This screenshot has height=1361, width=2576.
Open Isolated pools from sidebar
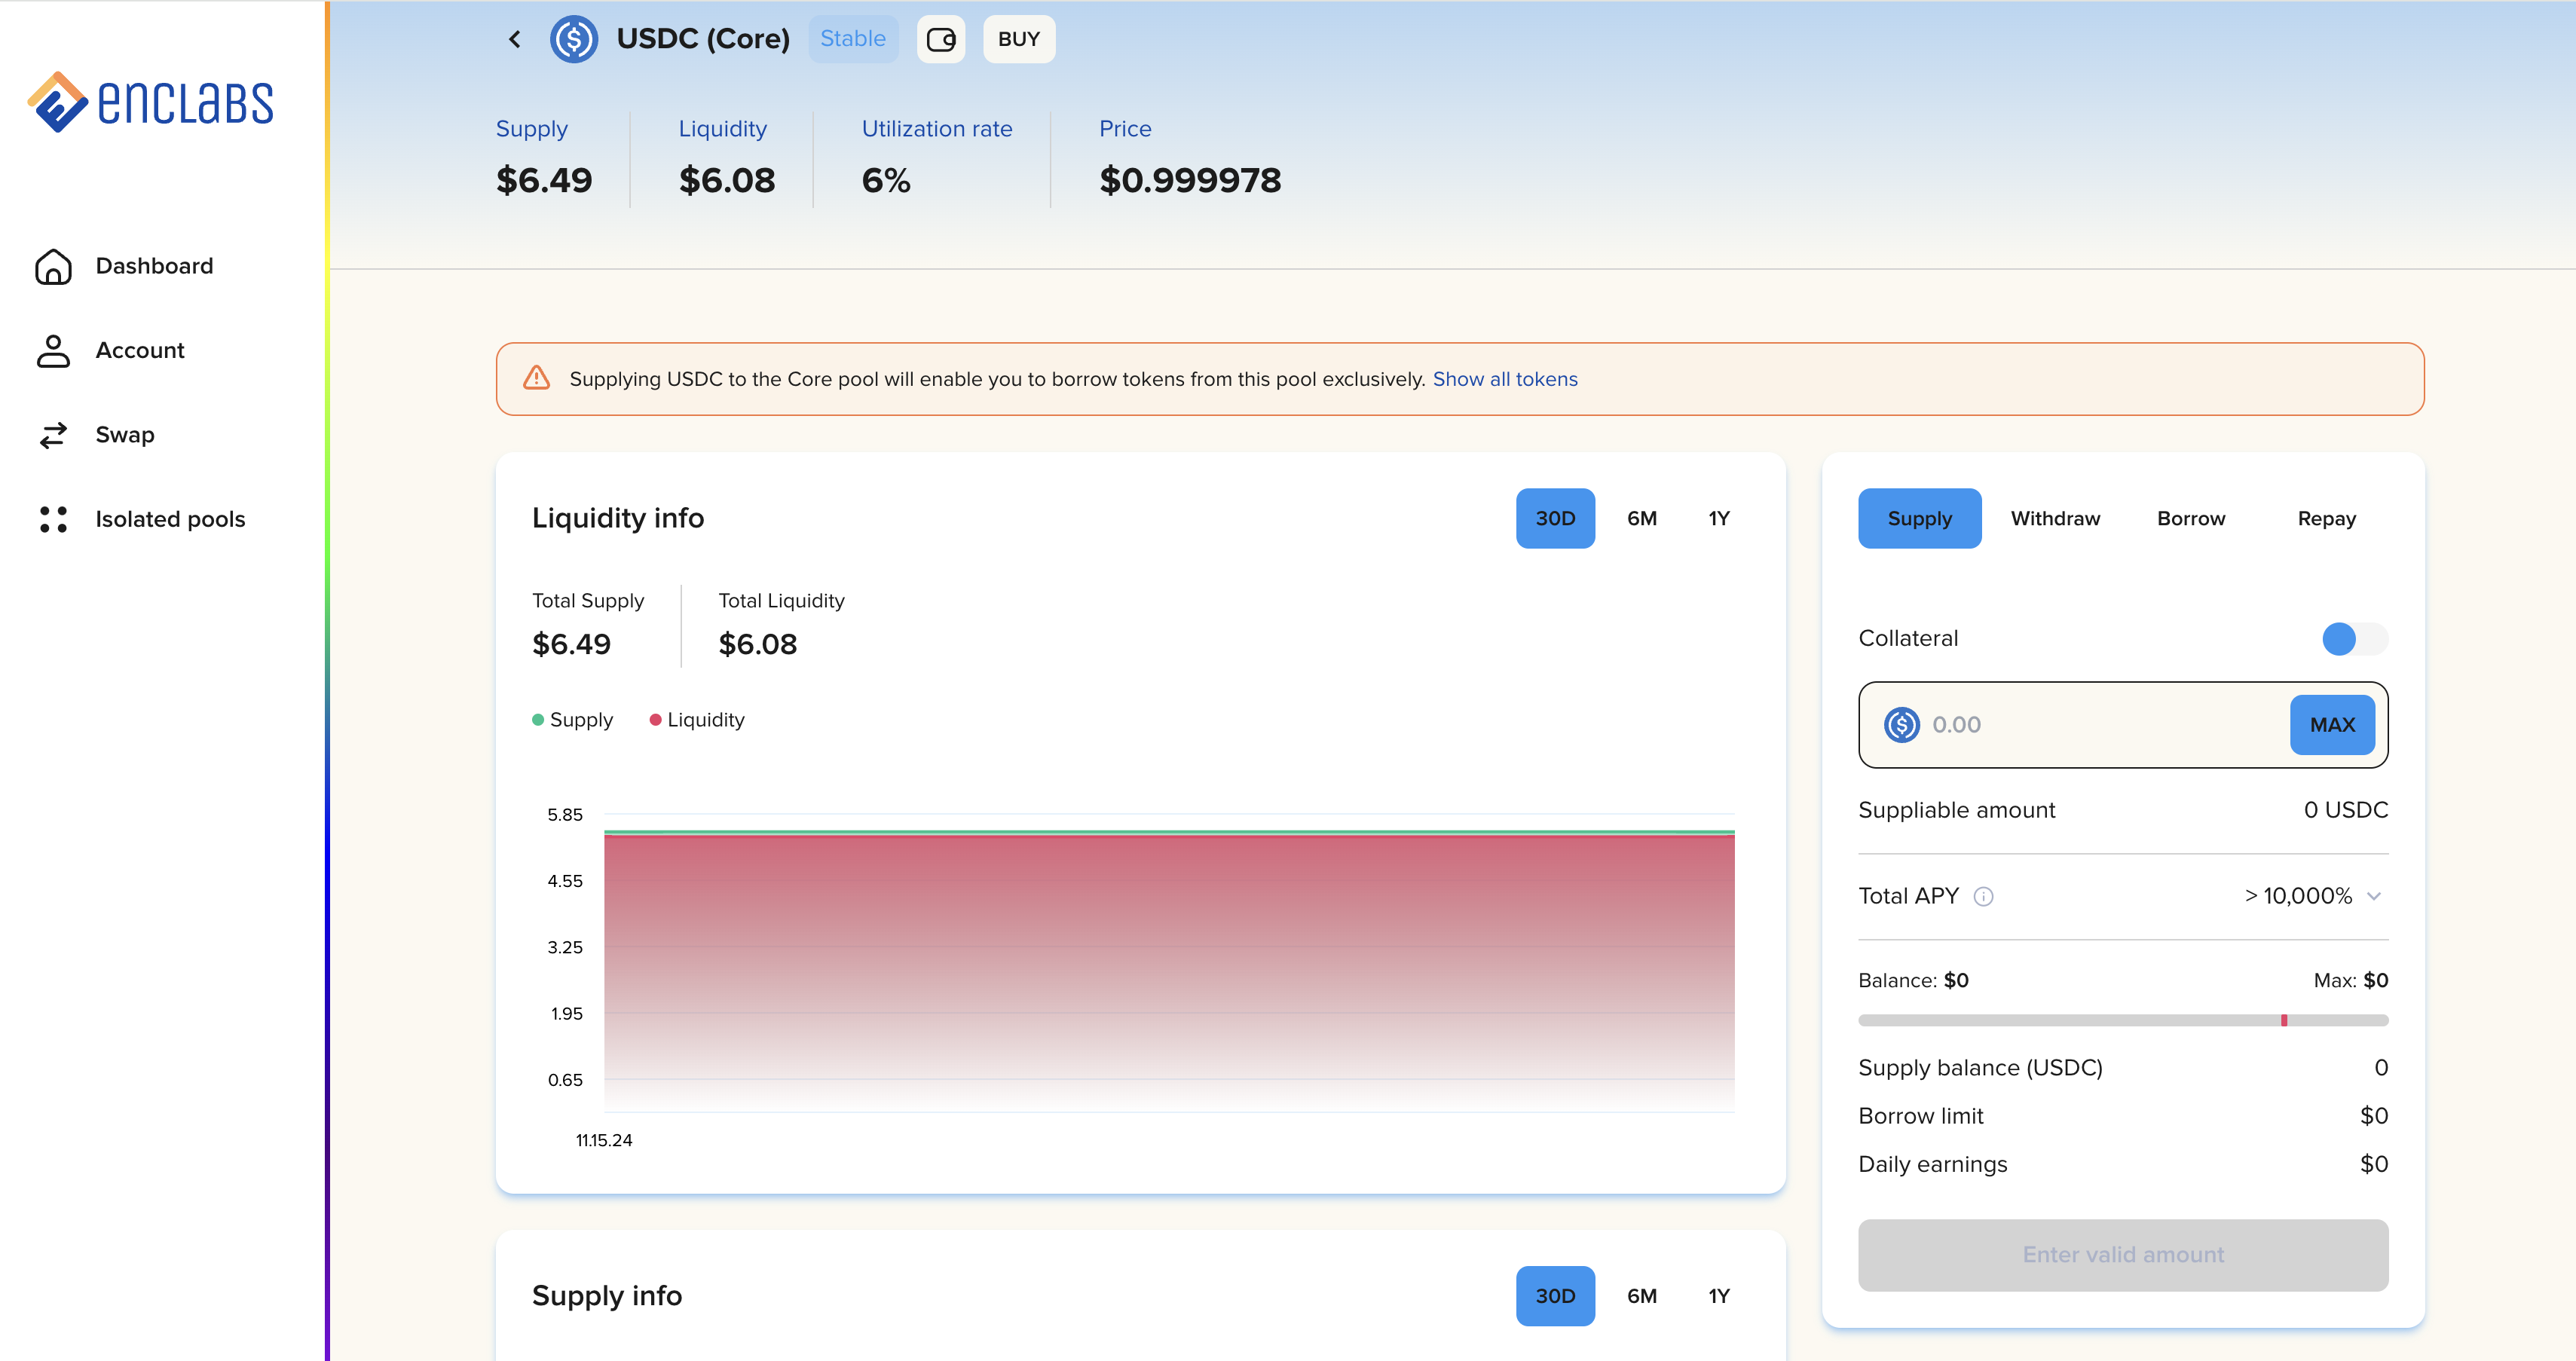[170, 519]
